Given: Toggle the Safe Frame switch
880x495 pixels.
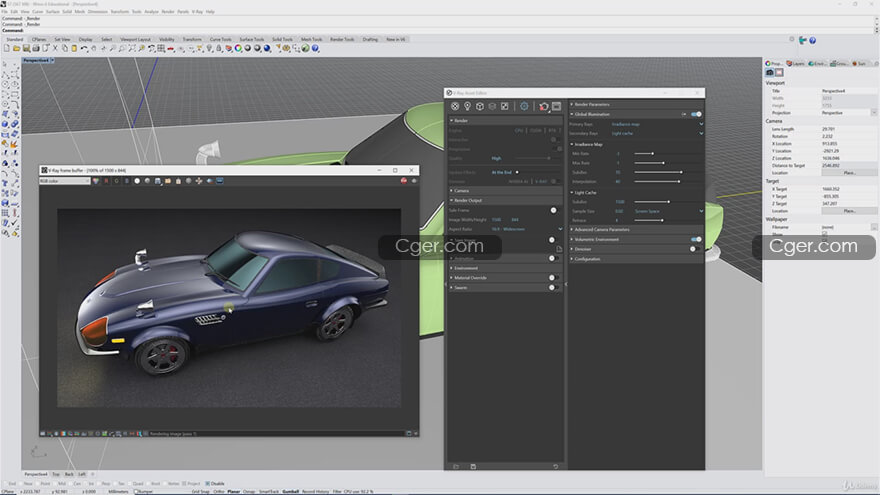Looking at the screenshot, I should (x=555, y=210).
